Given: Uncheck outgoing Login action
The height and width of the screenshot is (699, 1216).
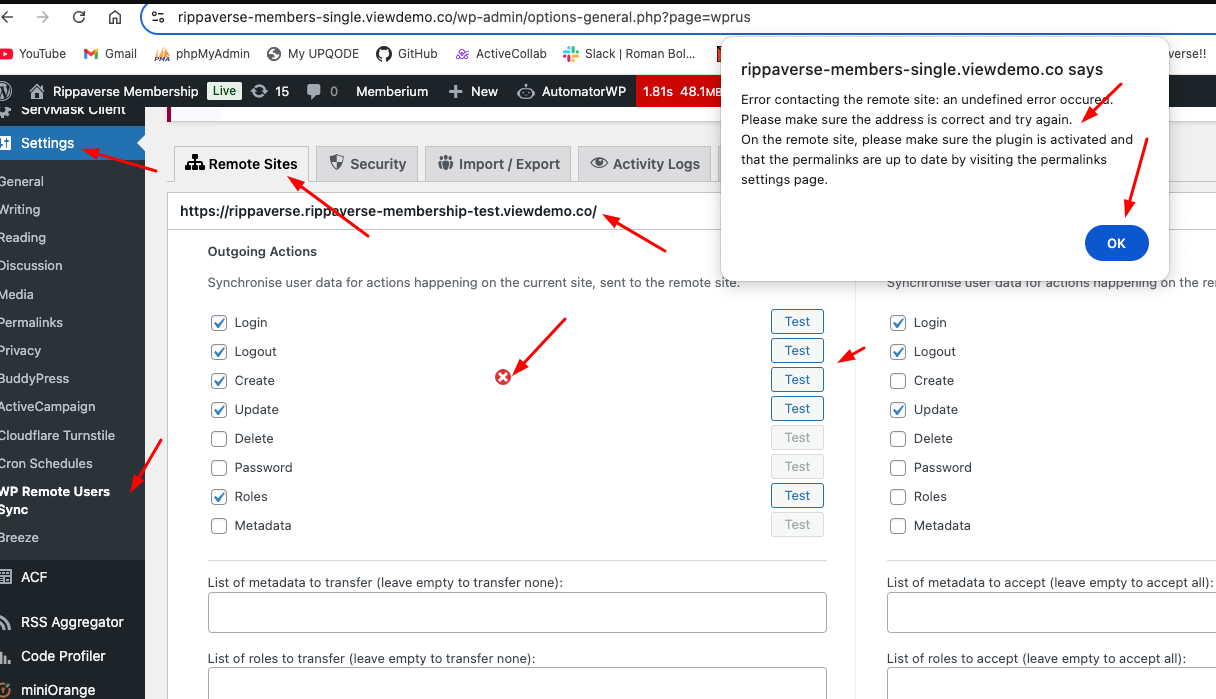Looking at the screenshot, I should [x=219, y=323].
